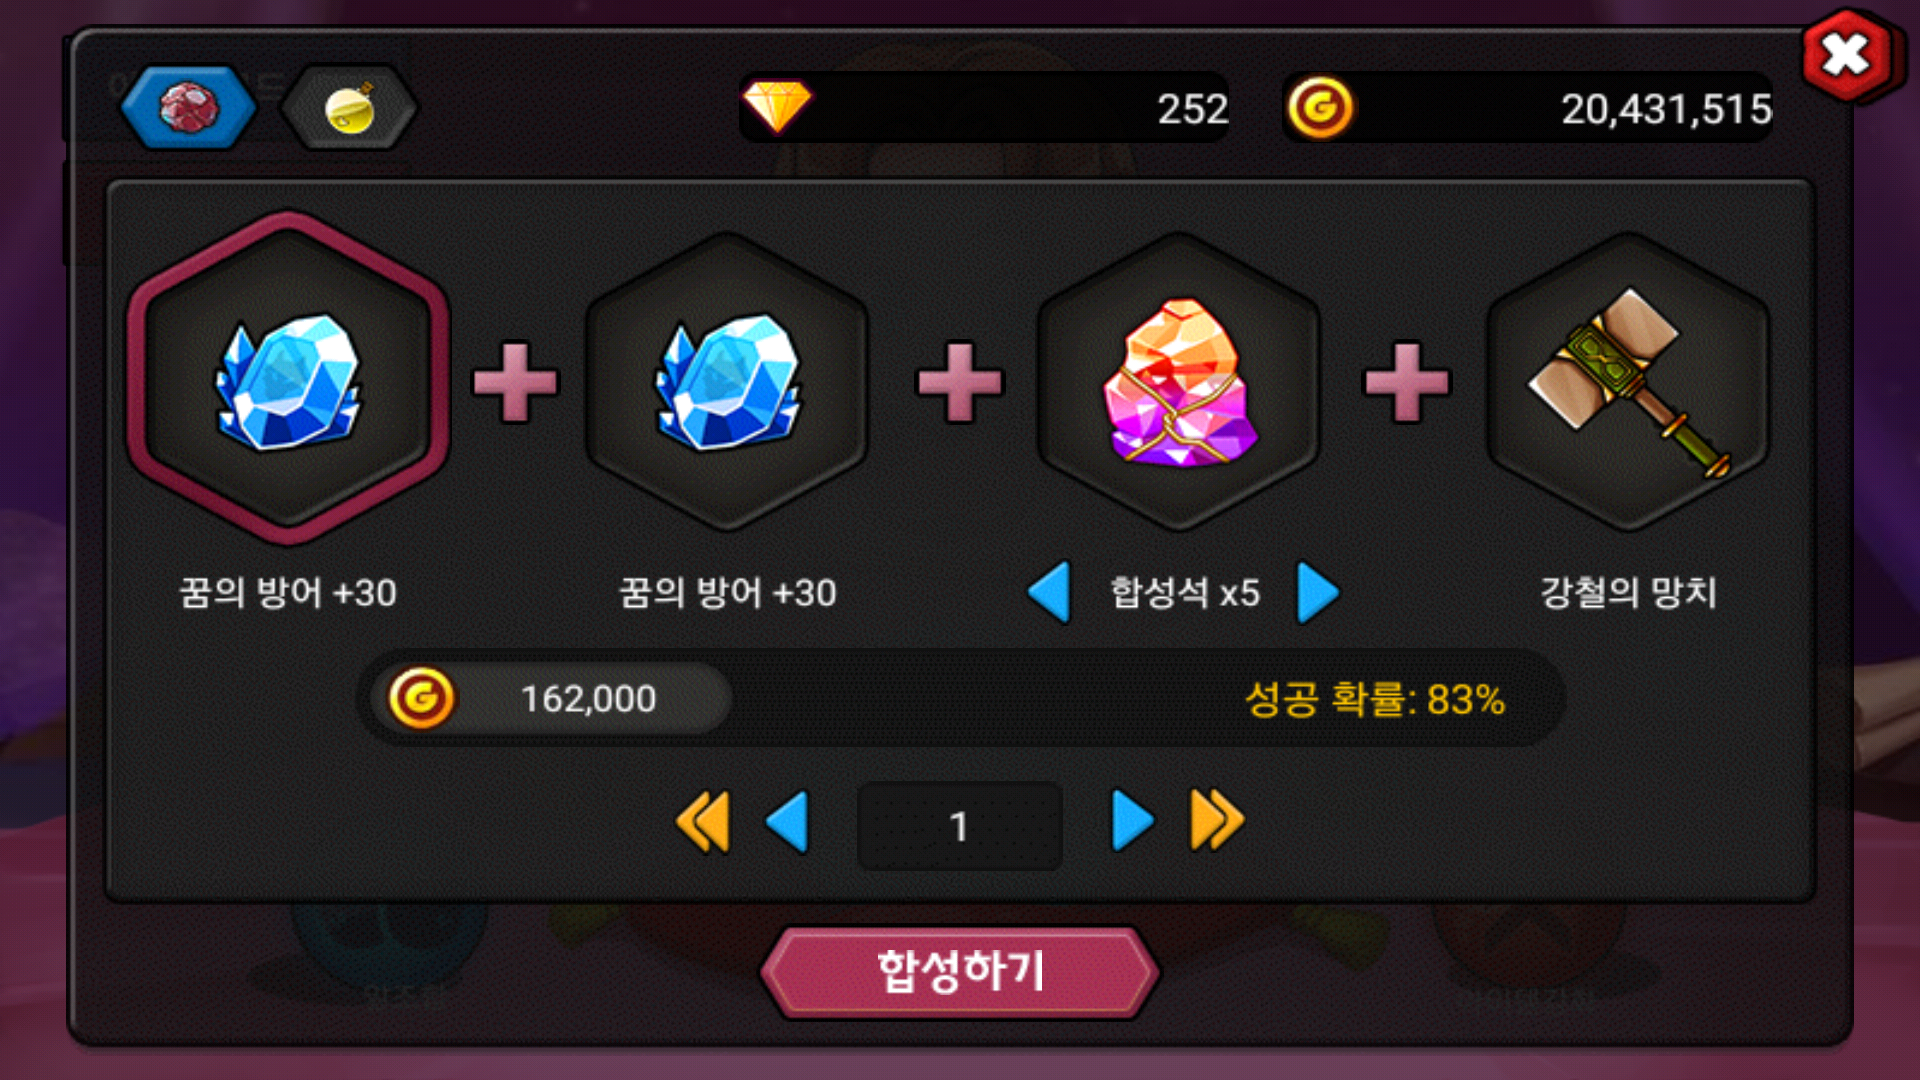This screenshot has width=1920, height=1080.
Task: Decrease synthesis quantity by one
Action: (787, 822)
